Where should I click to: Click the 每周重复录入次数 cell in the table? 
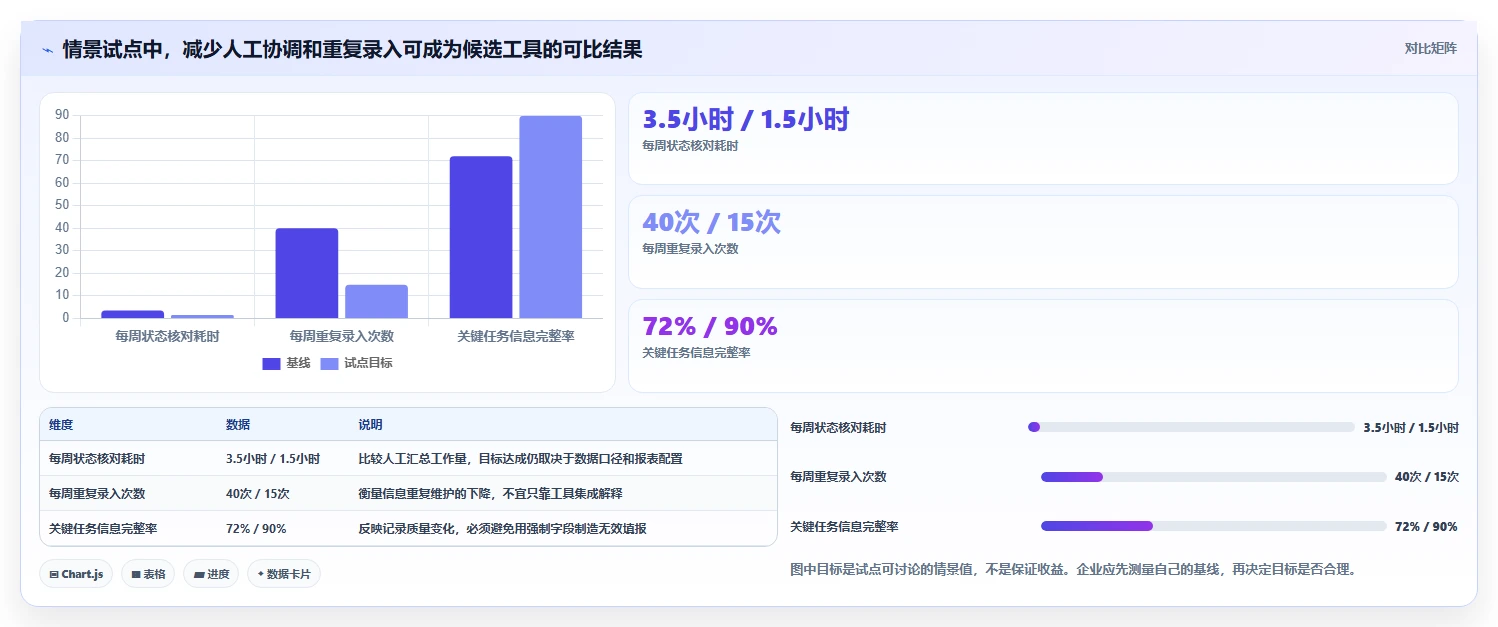point(97,494)
